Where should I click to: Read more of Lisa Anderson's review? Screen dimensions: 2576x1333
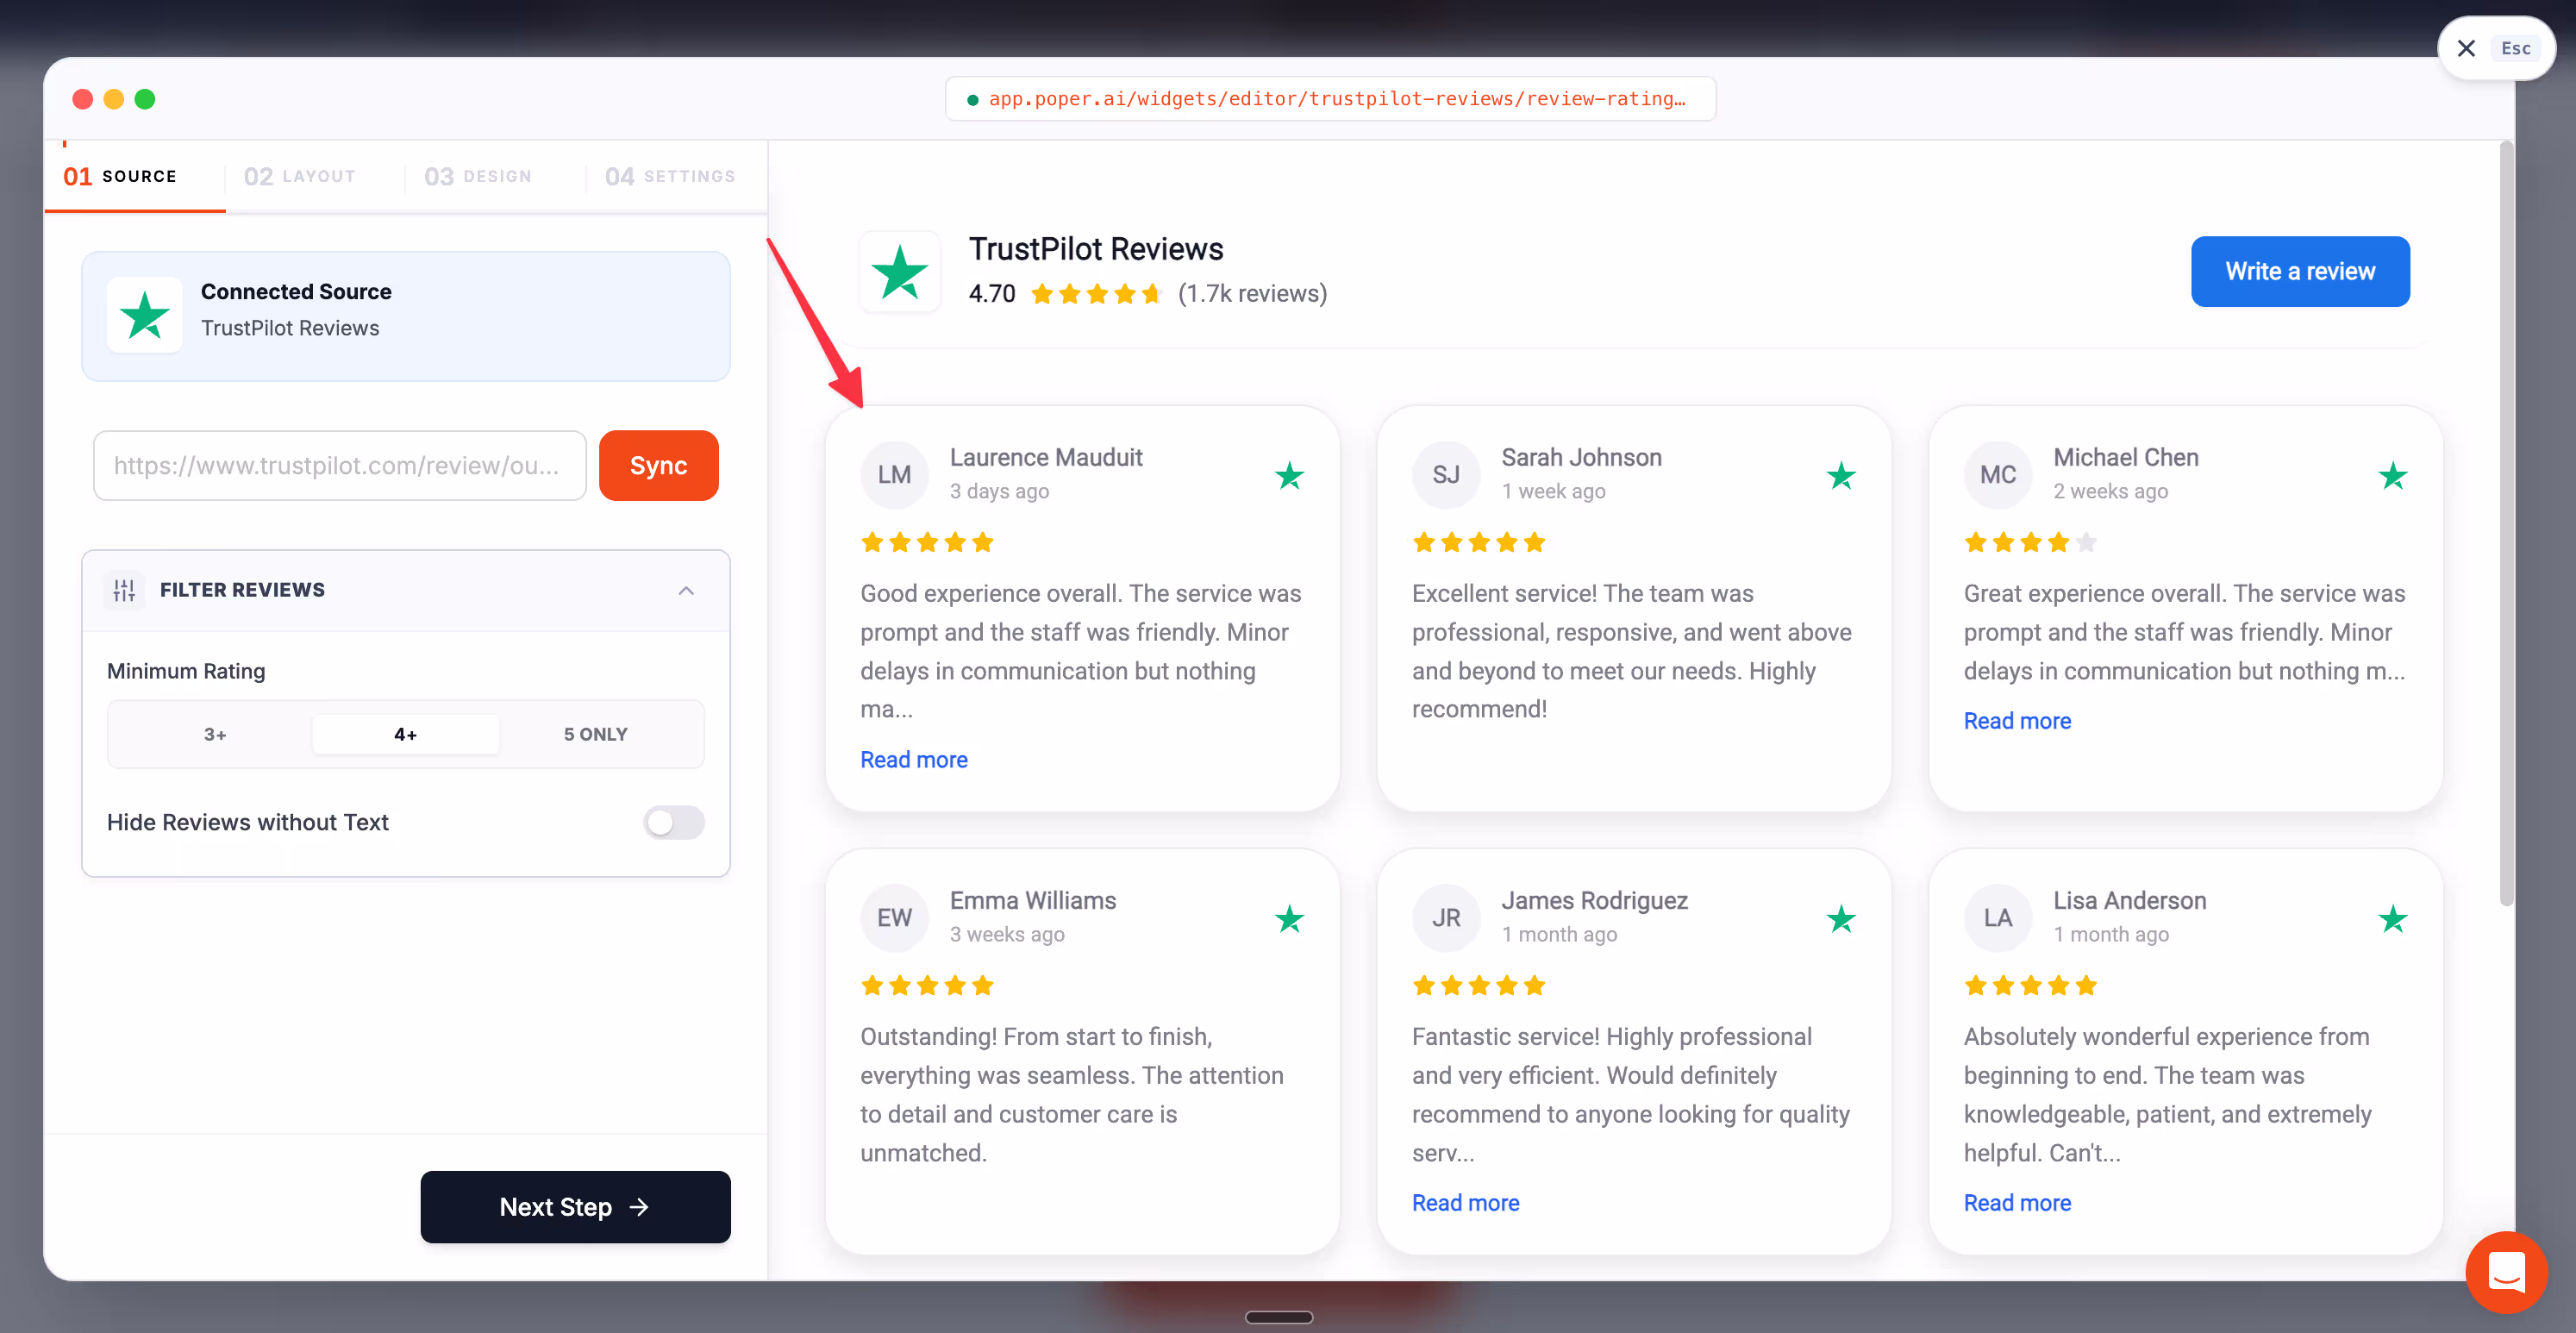(x=2017, y=1203)
